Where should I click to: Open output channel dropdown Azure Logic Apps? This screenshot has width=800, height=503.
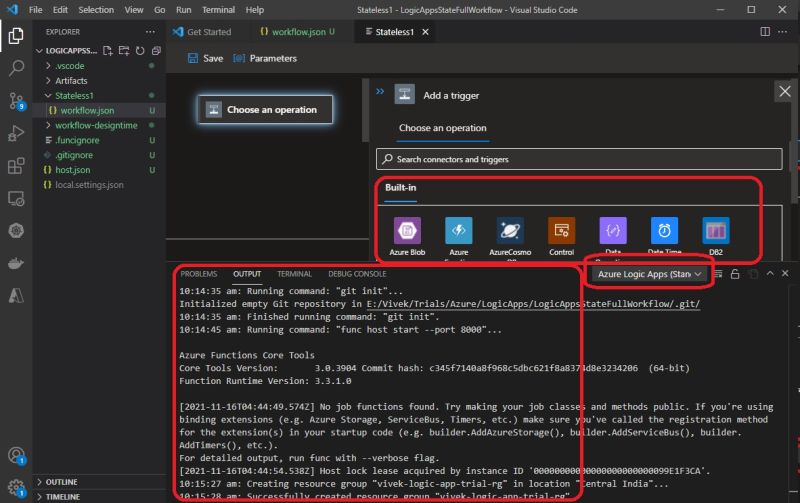pos(649,274)
